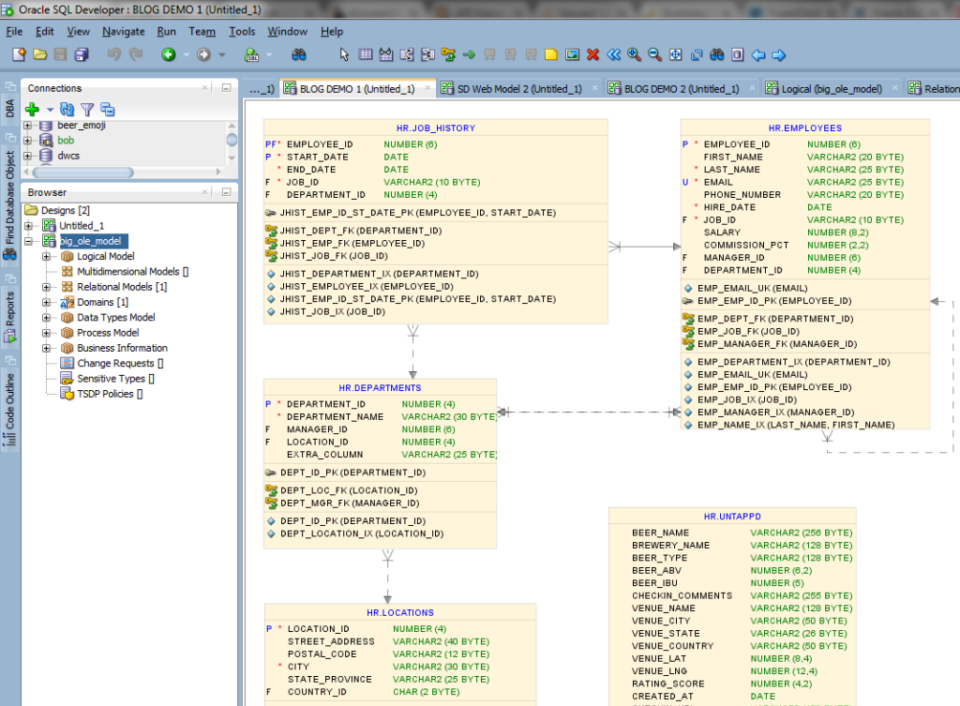This screenshot has height=706, width=960.
Task: Open the Tools menu
Action: click(243, 31)
